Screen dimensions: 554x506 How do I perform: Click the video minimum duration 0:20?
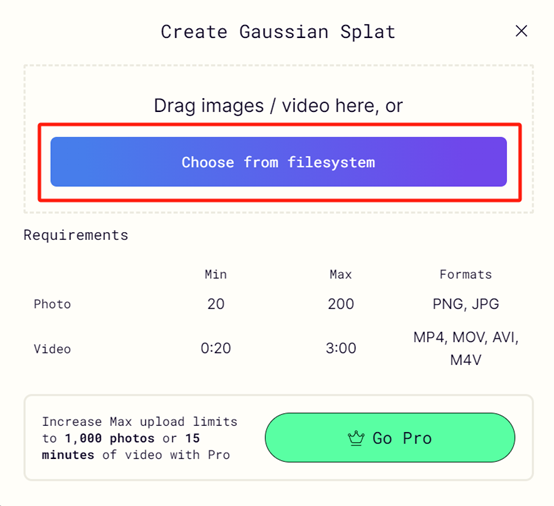(x=216, y=348)
